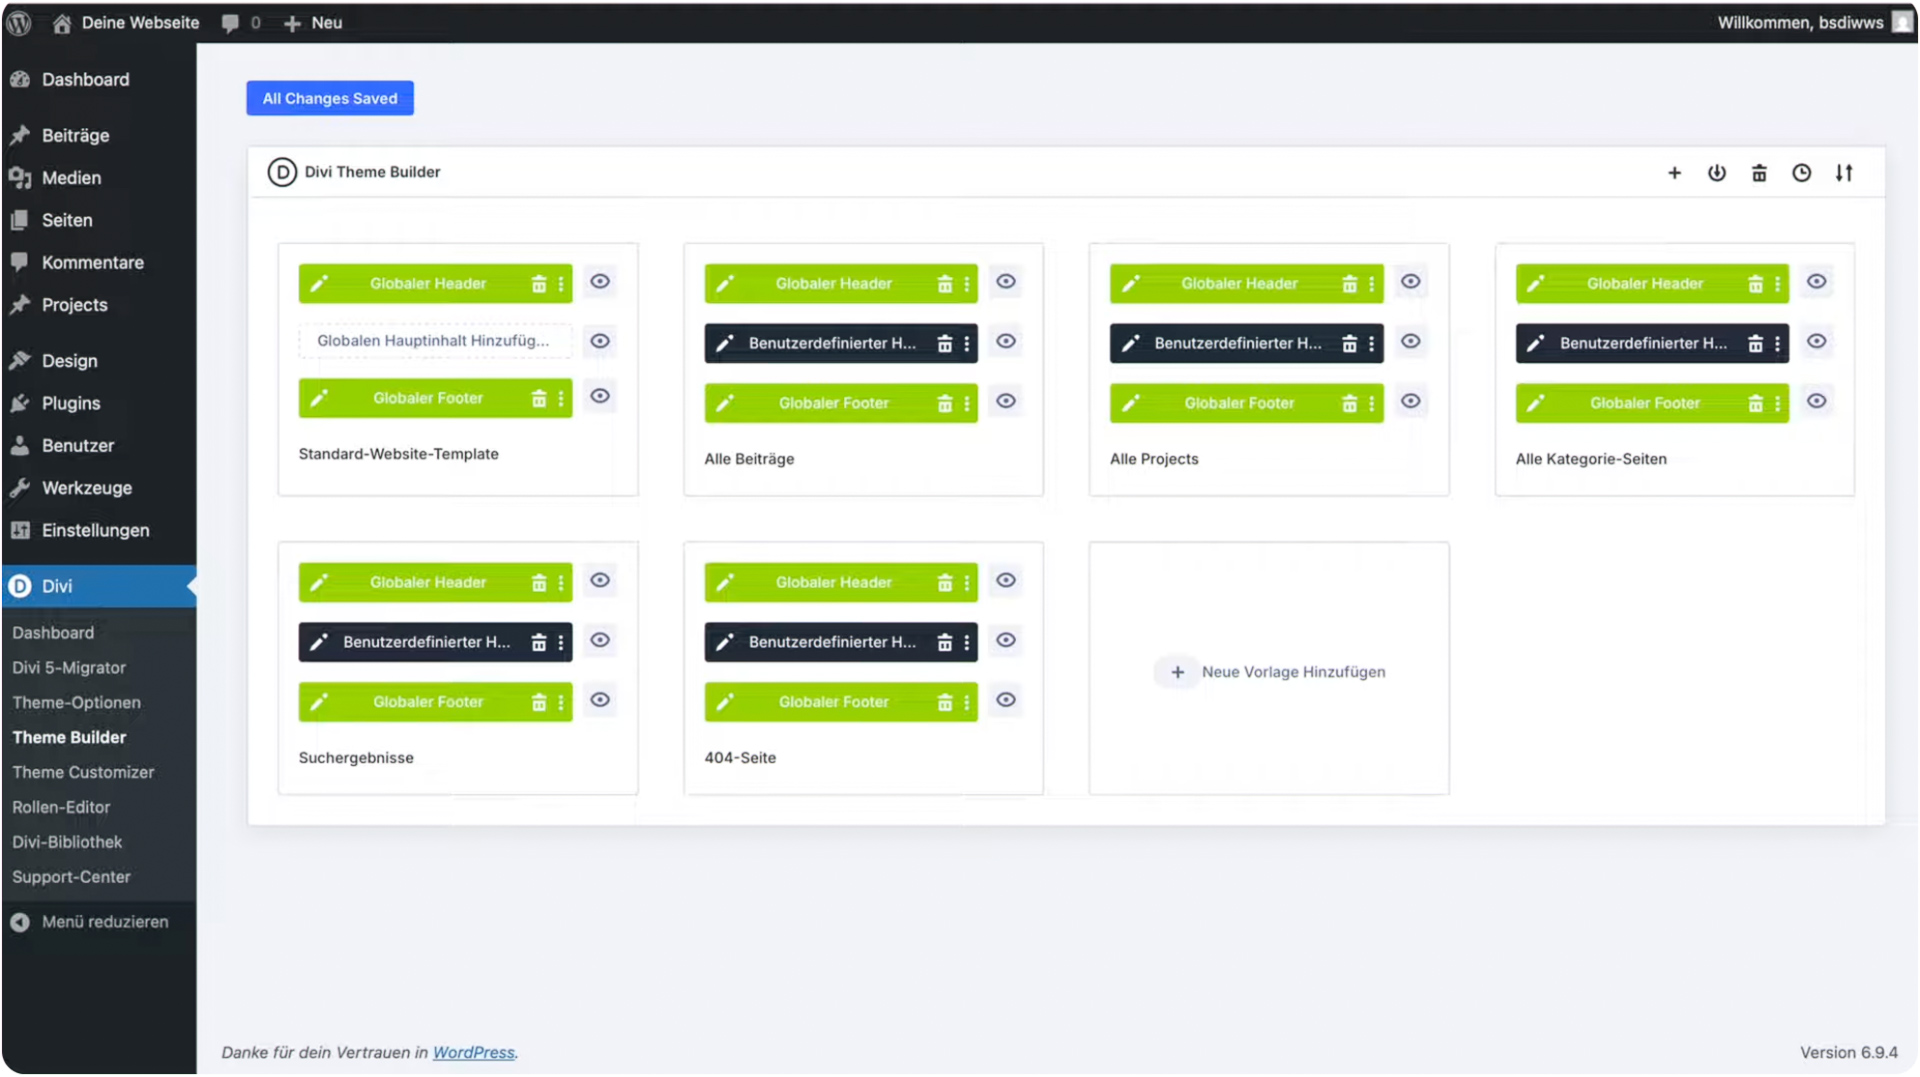The image size is (1920, 1077).
Task: Toggle eye for custom body in Alle Kategorie-Seiten
Action: pos(1816,342)
